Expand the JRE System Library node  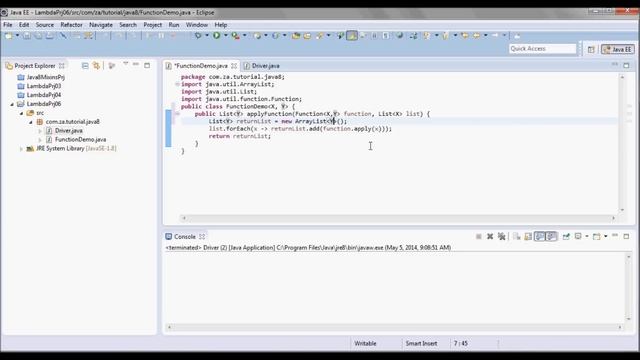(x=22, y=149)
